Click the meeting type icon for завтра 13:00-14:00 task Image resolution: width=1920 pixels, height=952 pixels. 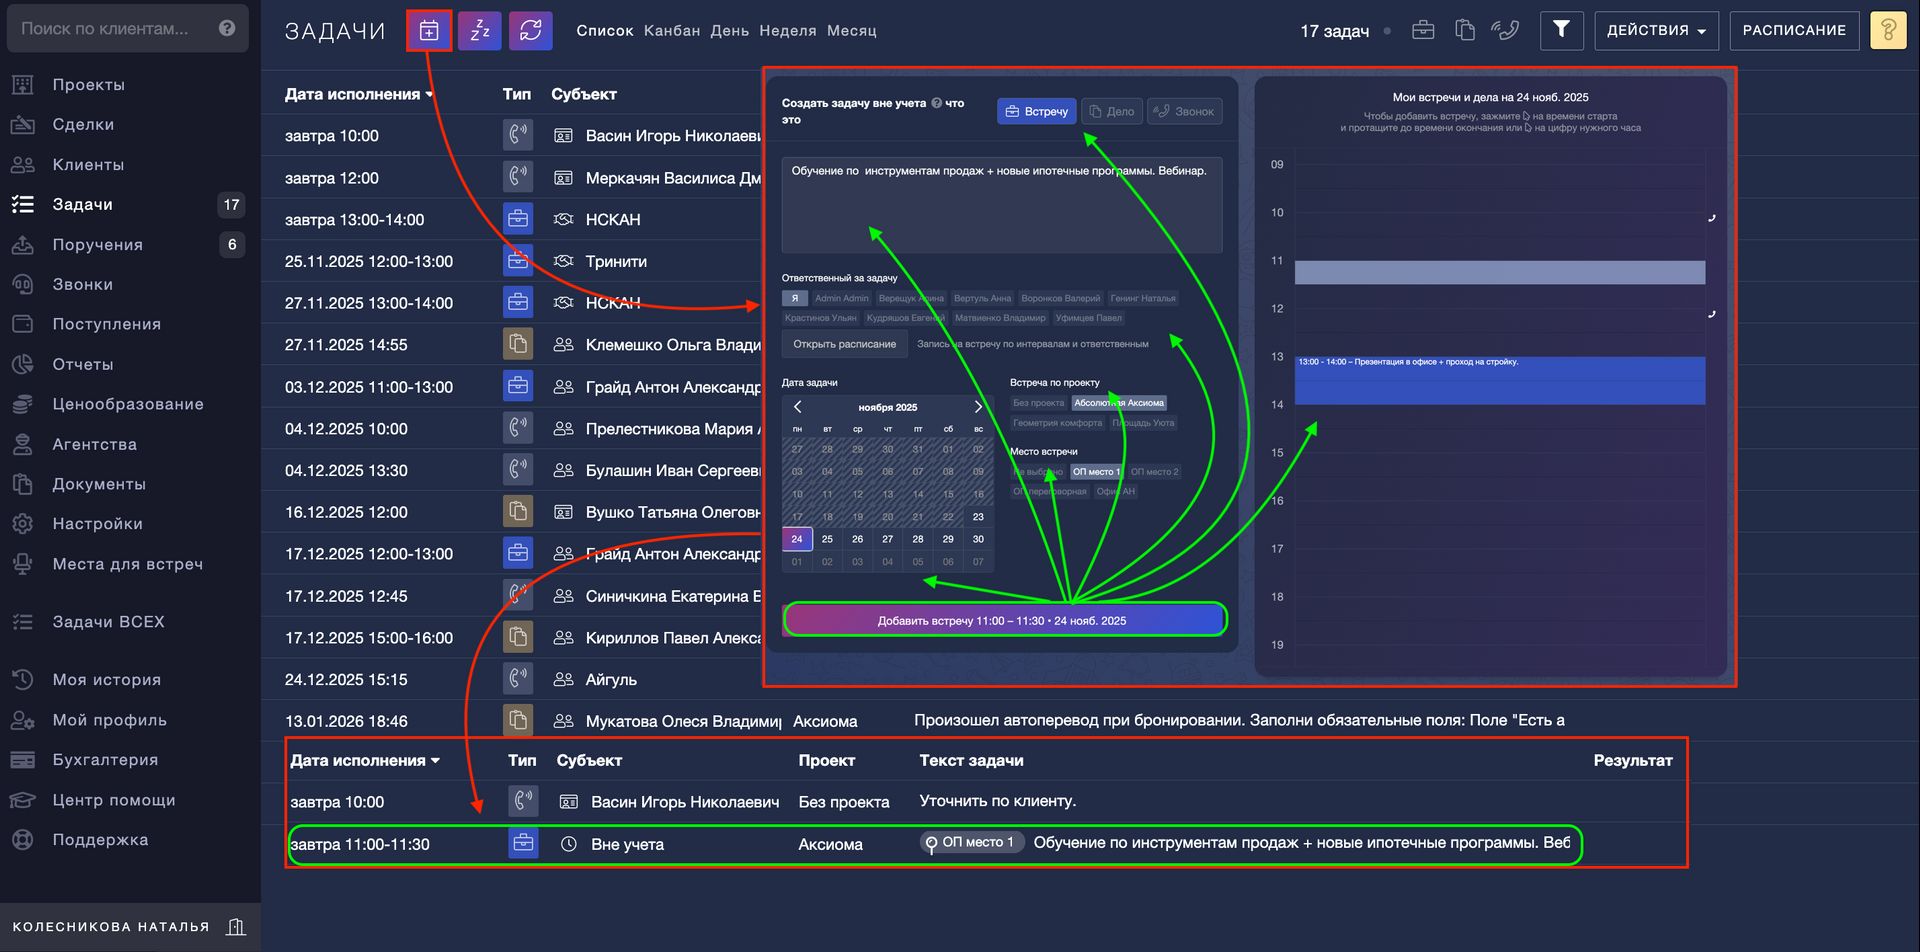point(517,219)
